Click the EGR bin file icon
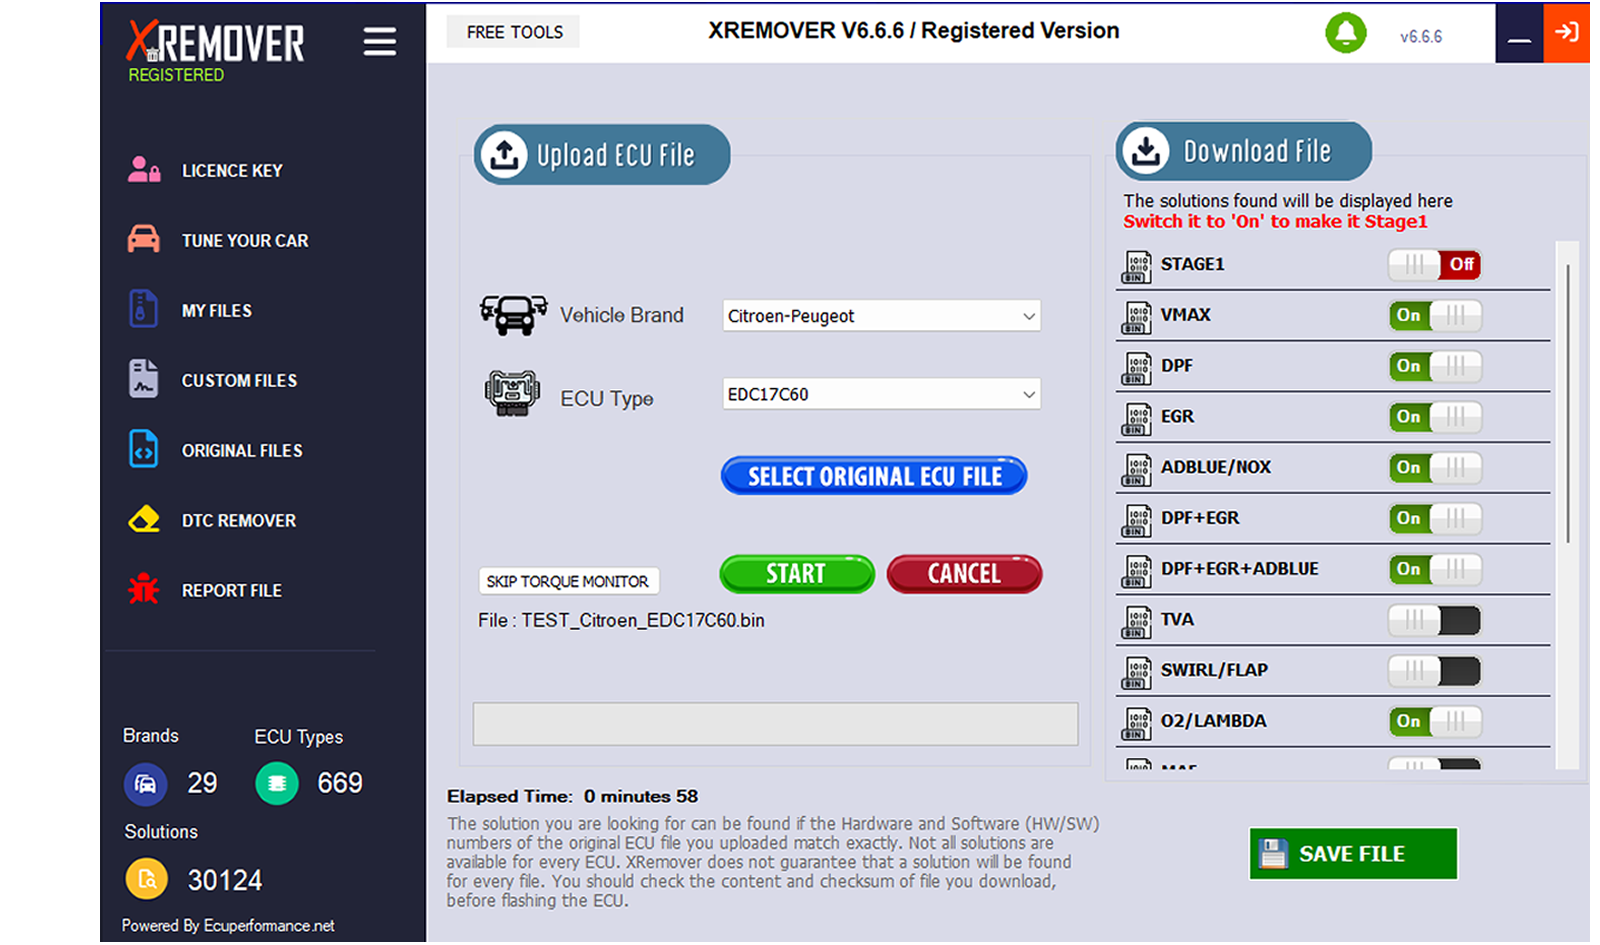The height and width of the screenshot is (945, 1600). pyautogui.click(x=1136, y=419)
